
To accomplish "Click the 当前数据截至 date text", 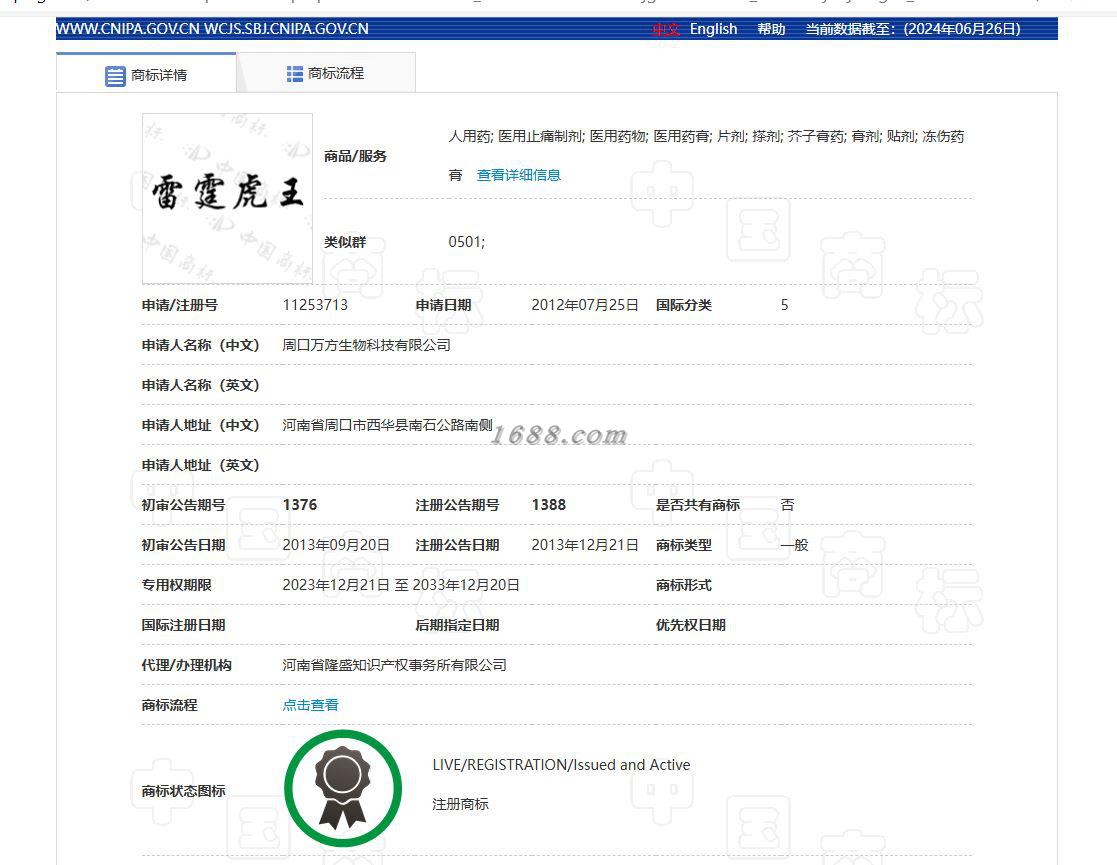I will tap(913, 29).
